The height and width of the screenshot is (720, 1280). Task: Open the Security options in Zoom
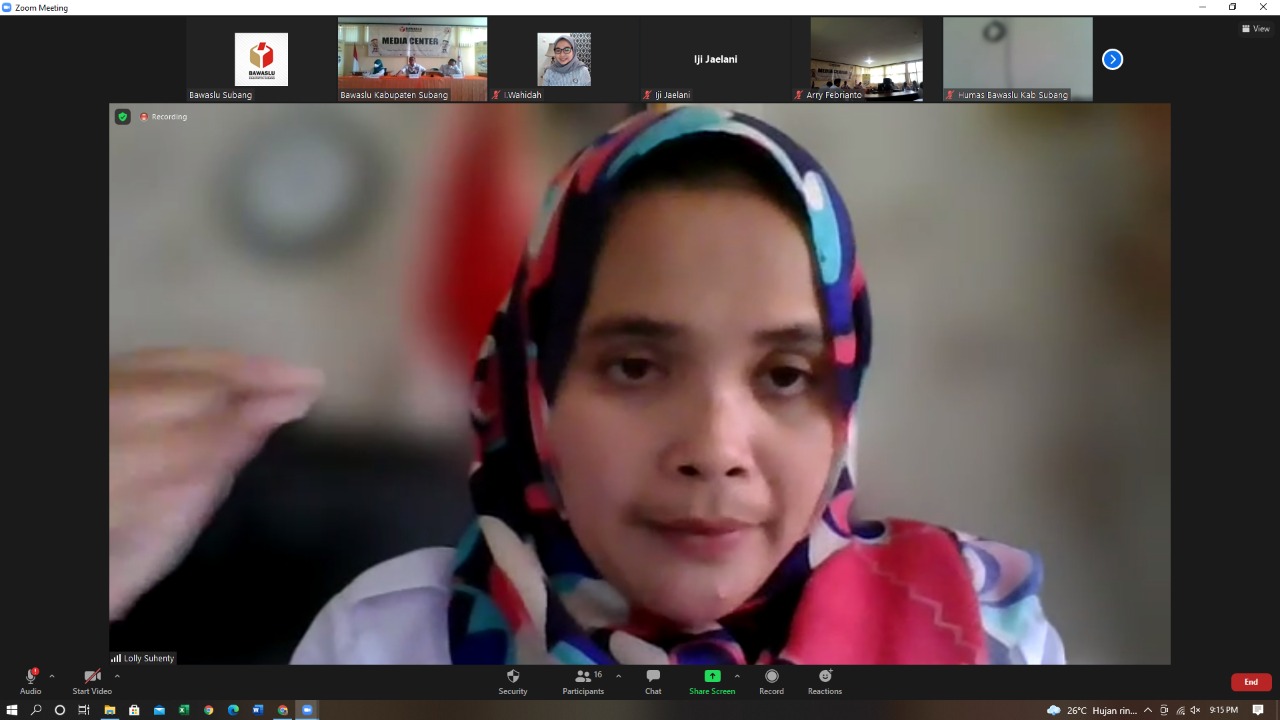(512, 682)
